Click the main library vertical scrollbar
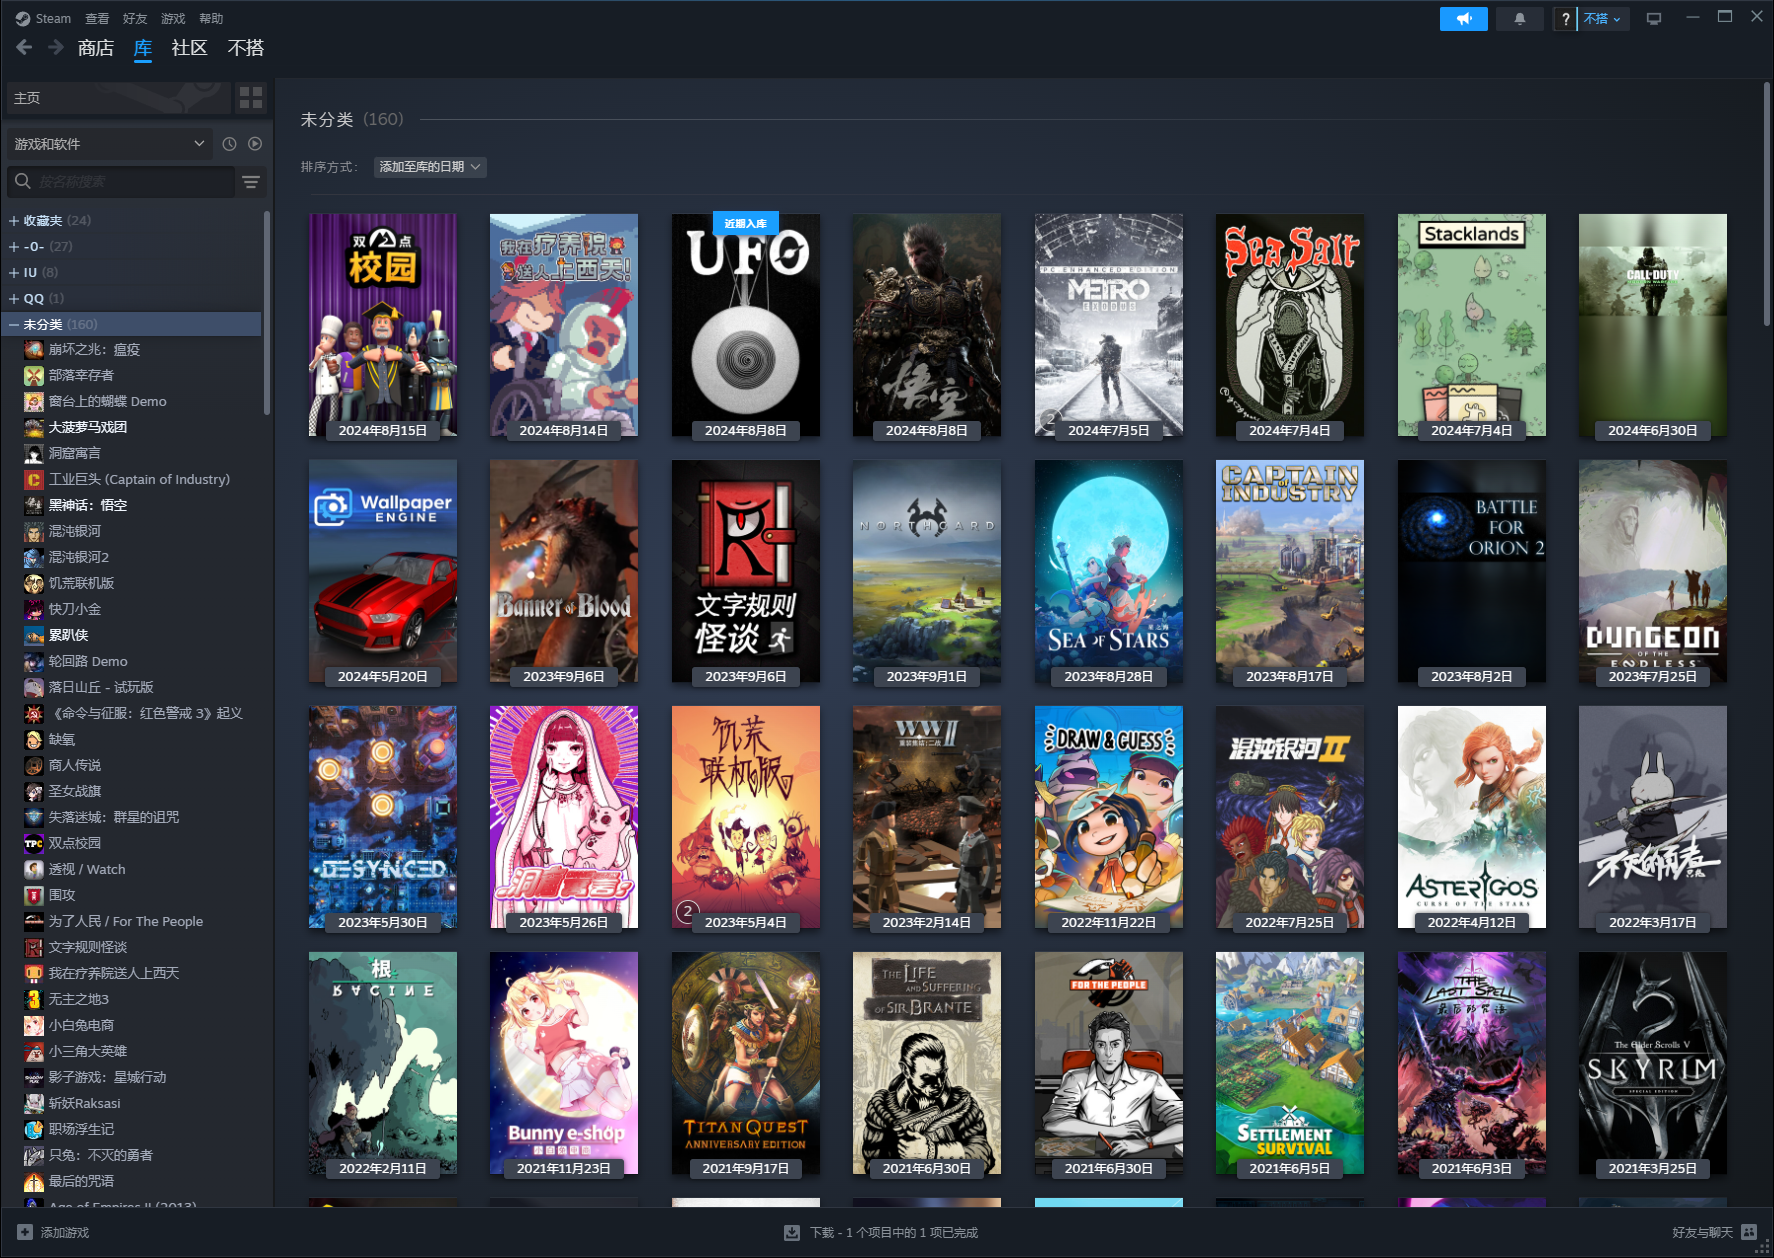The height and width of the screenshot is (1258, 1774). pyautogui.click(x=1767, y=205)
